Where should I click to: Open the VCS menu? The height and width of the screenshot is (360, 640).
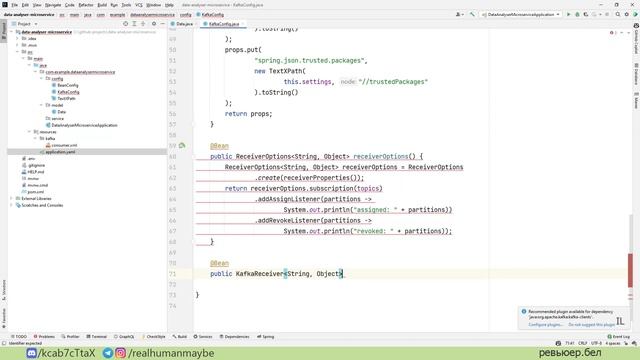point(139,5)
